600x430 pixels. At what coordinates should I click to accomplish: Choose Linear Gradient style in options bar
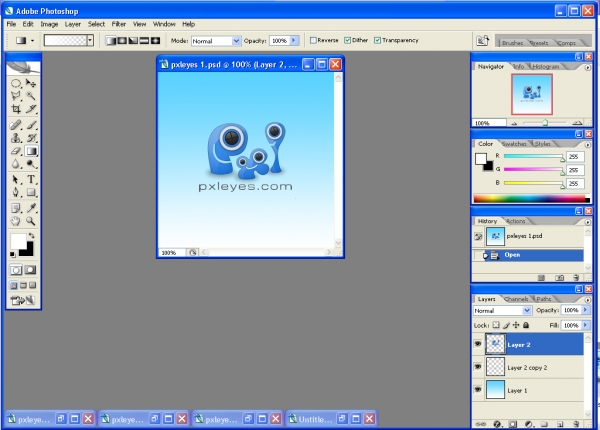[111, 41]
